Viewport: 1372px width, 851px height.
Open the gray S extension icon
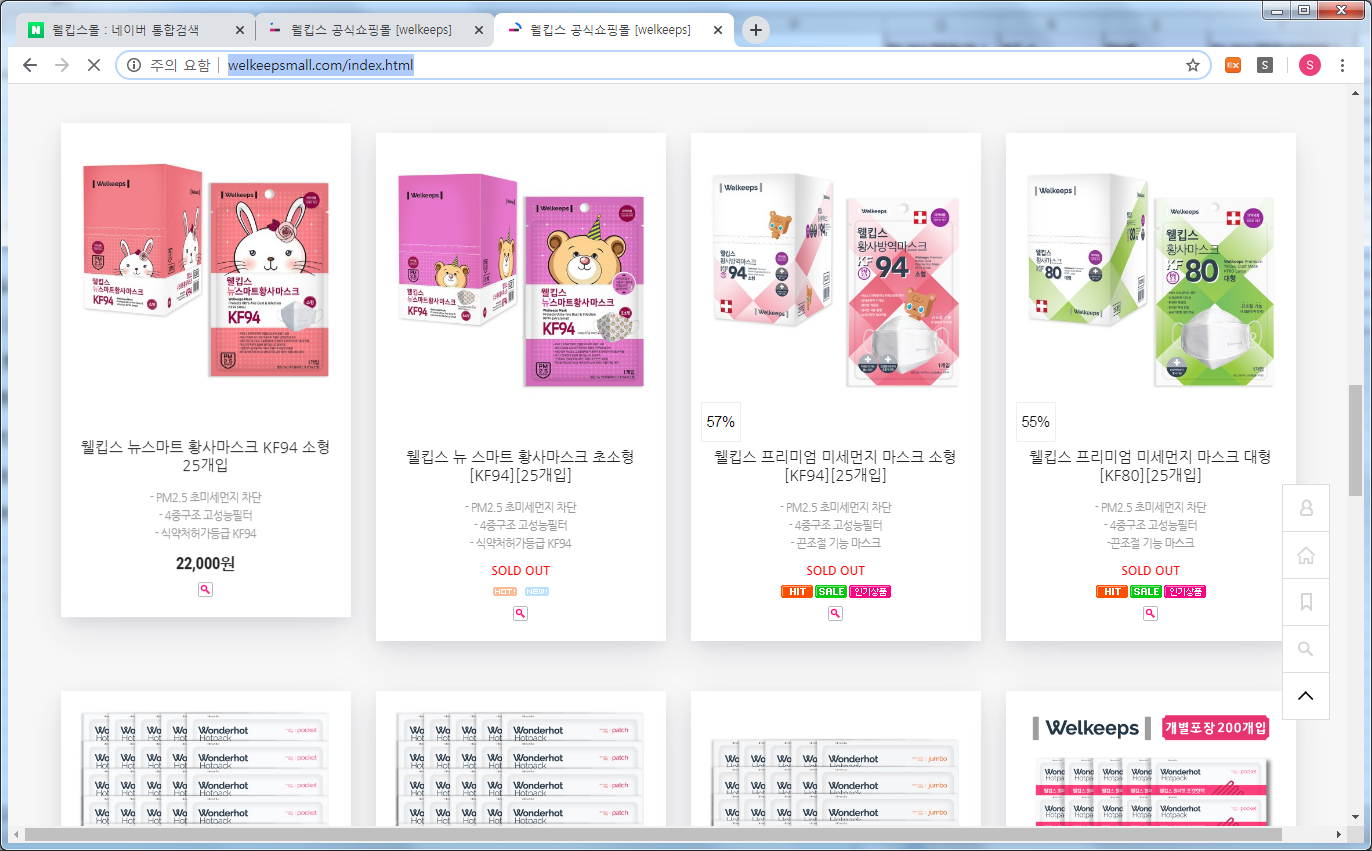(1265, 65)
